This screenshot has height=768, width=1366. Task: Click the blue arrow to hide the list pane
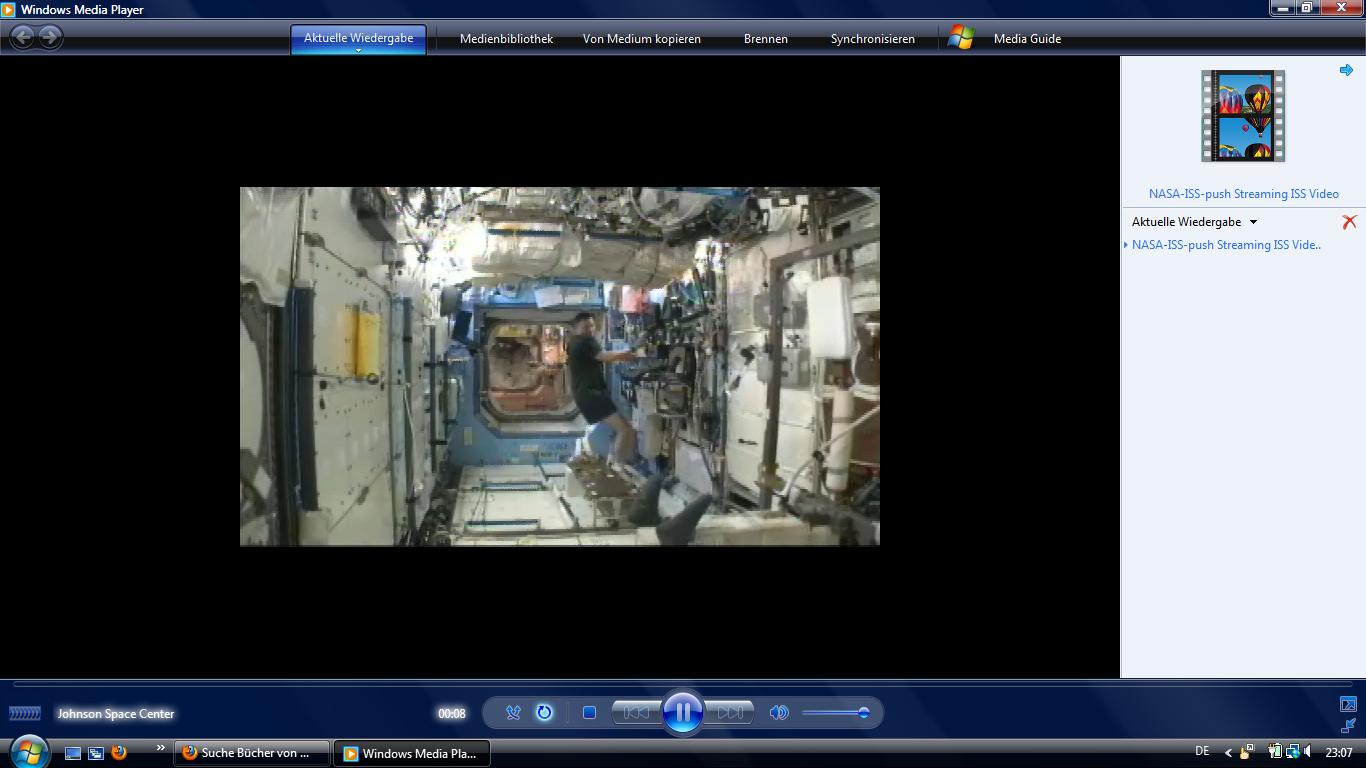(1346, 70)
